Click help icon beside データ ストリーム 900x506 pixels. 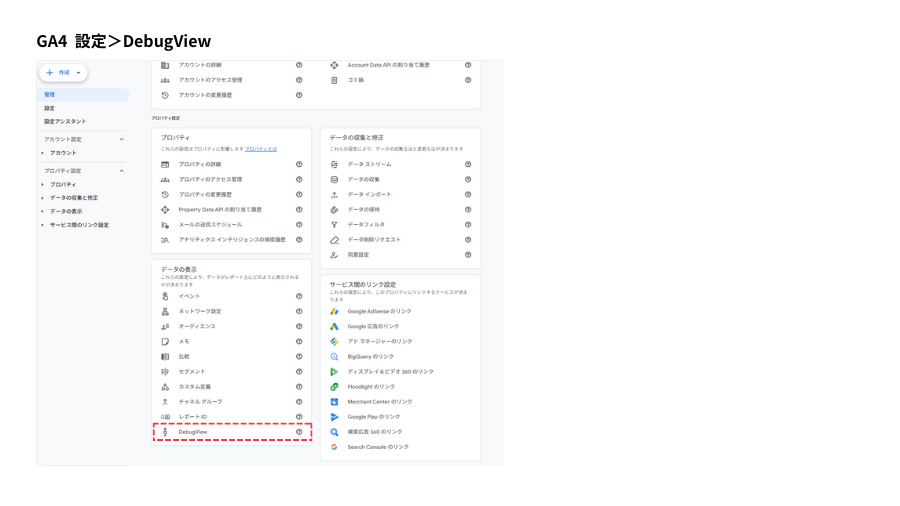point(468,165)
